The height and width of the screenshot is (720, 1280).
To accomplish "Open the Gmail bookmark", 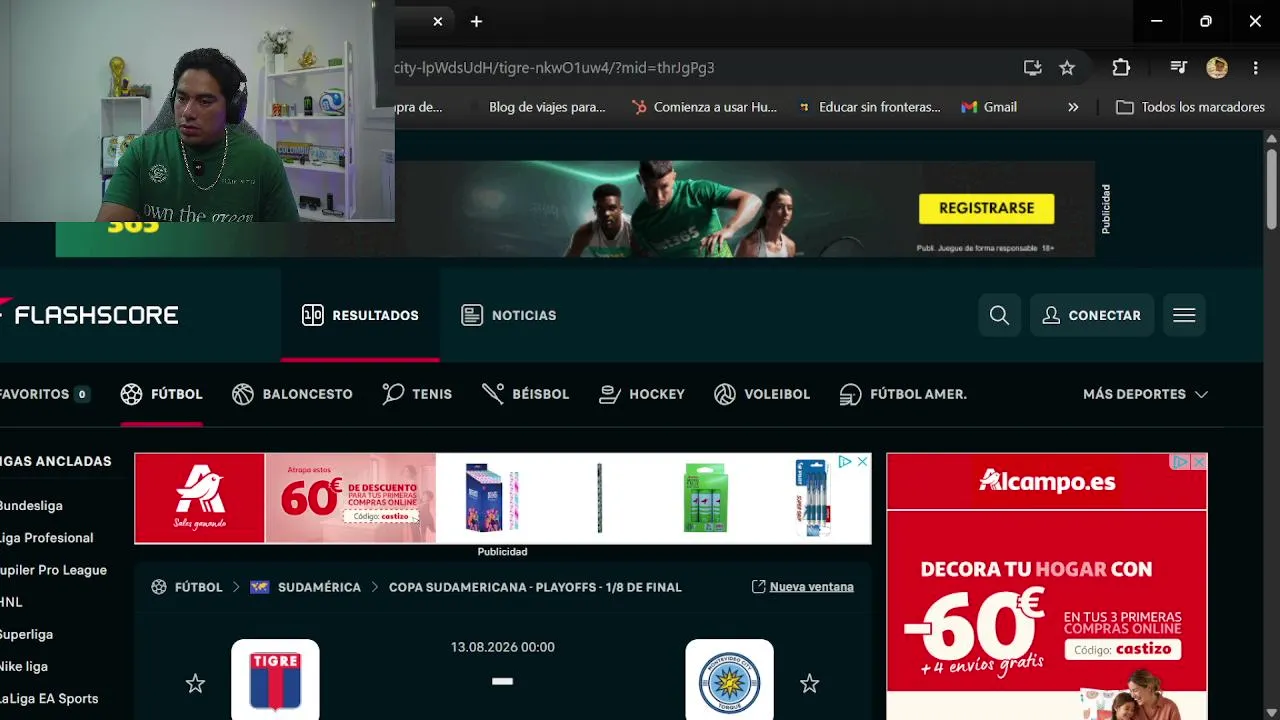I will 989,107.
